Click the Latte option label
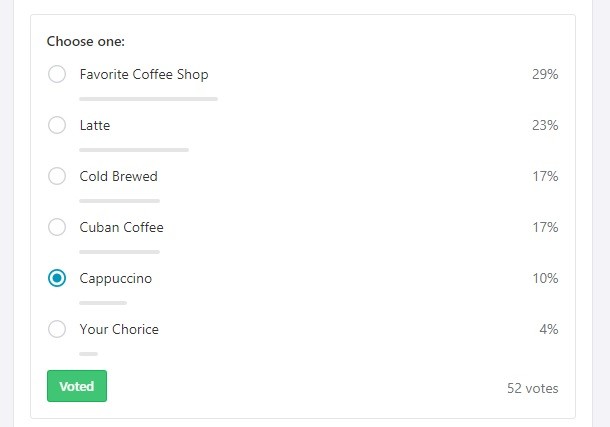The image size is (610, 427). 95,125
